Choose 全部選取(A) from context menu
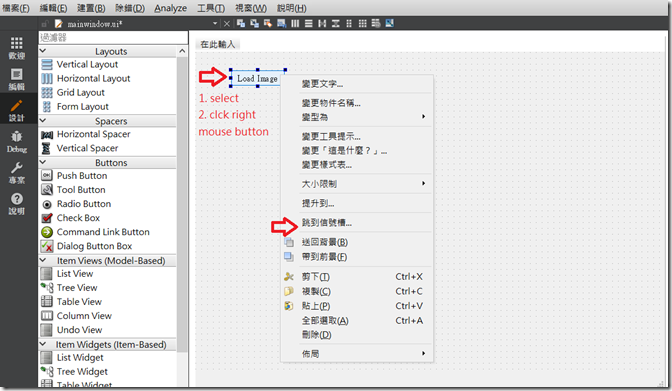 click(357, 320)
